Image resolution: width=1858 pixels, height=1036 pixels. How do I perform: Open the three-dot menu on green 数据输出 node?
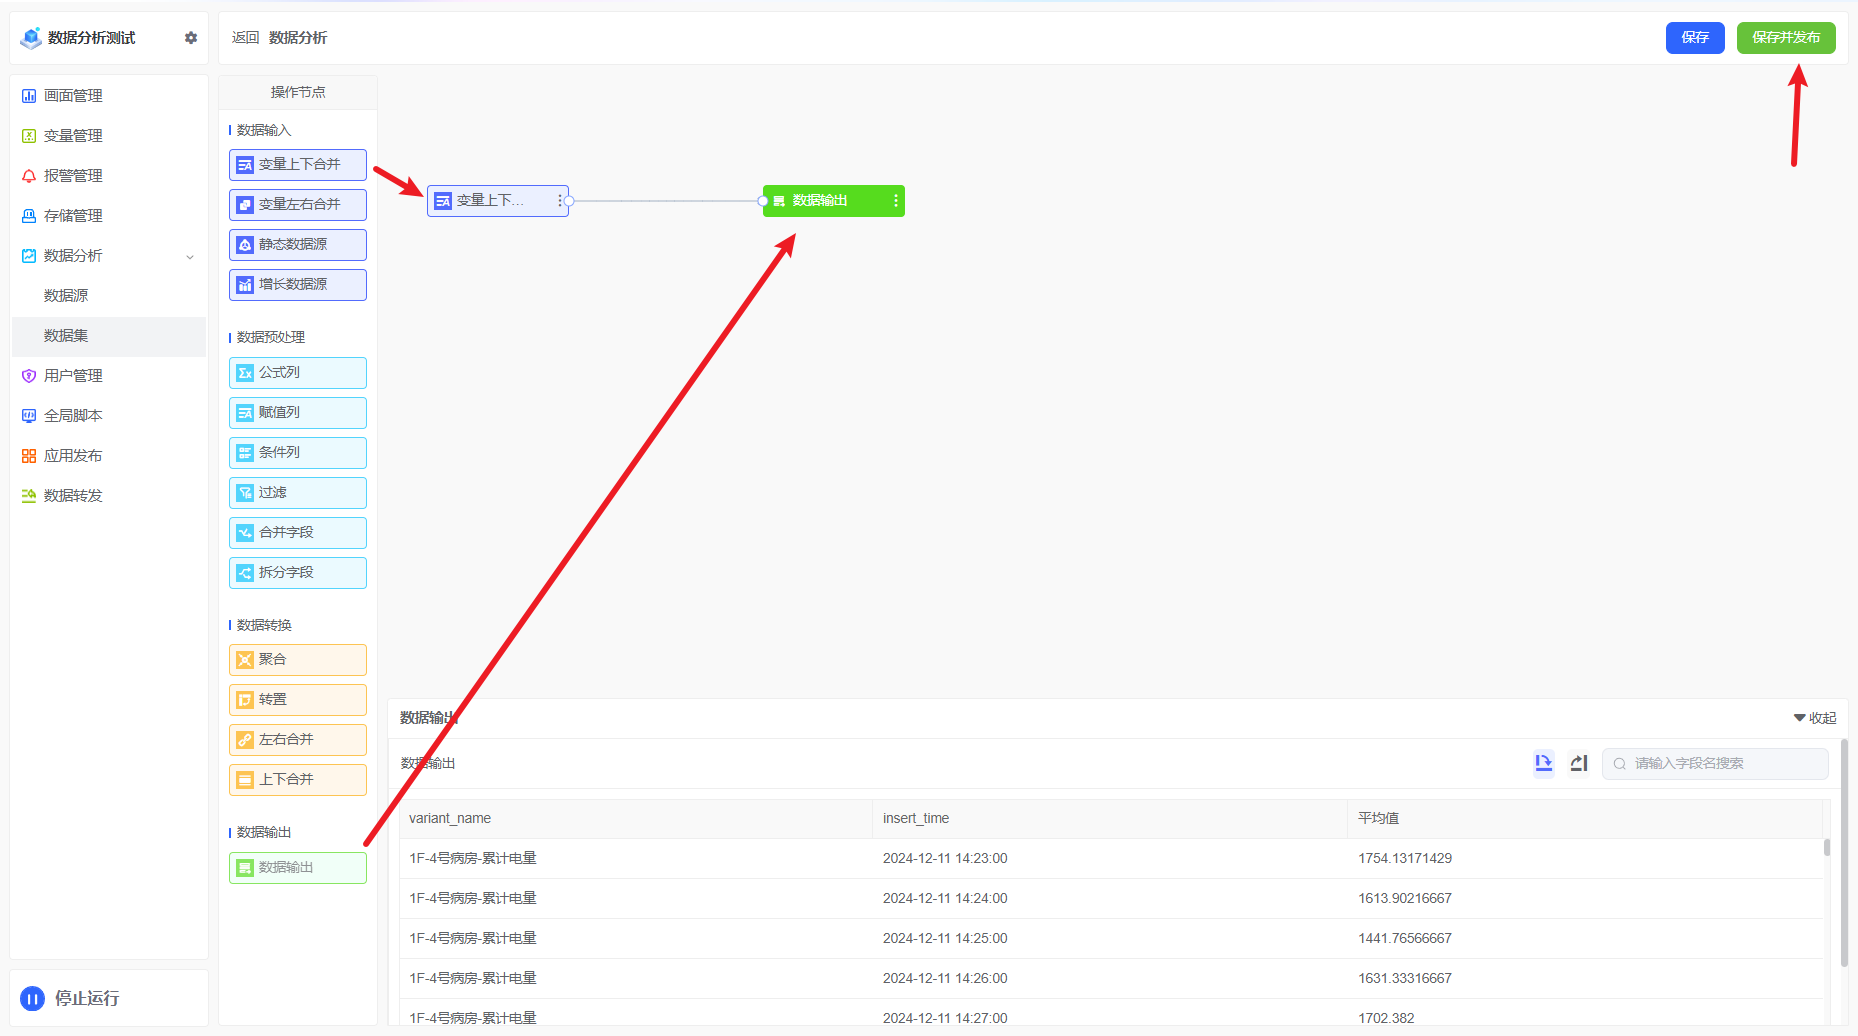895,201
